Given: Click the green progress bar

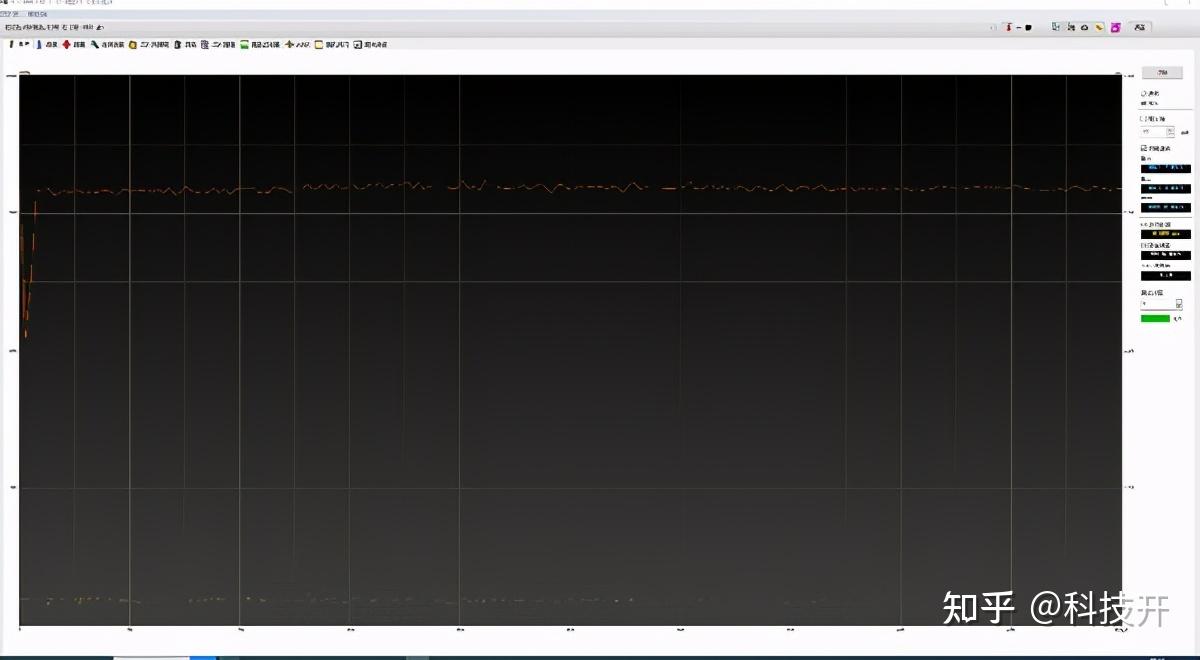Looking at the screenshot, I should [x=1155, y=318].
